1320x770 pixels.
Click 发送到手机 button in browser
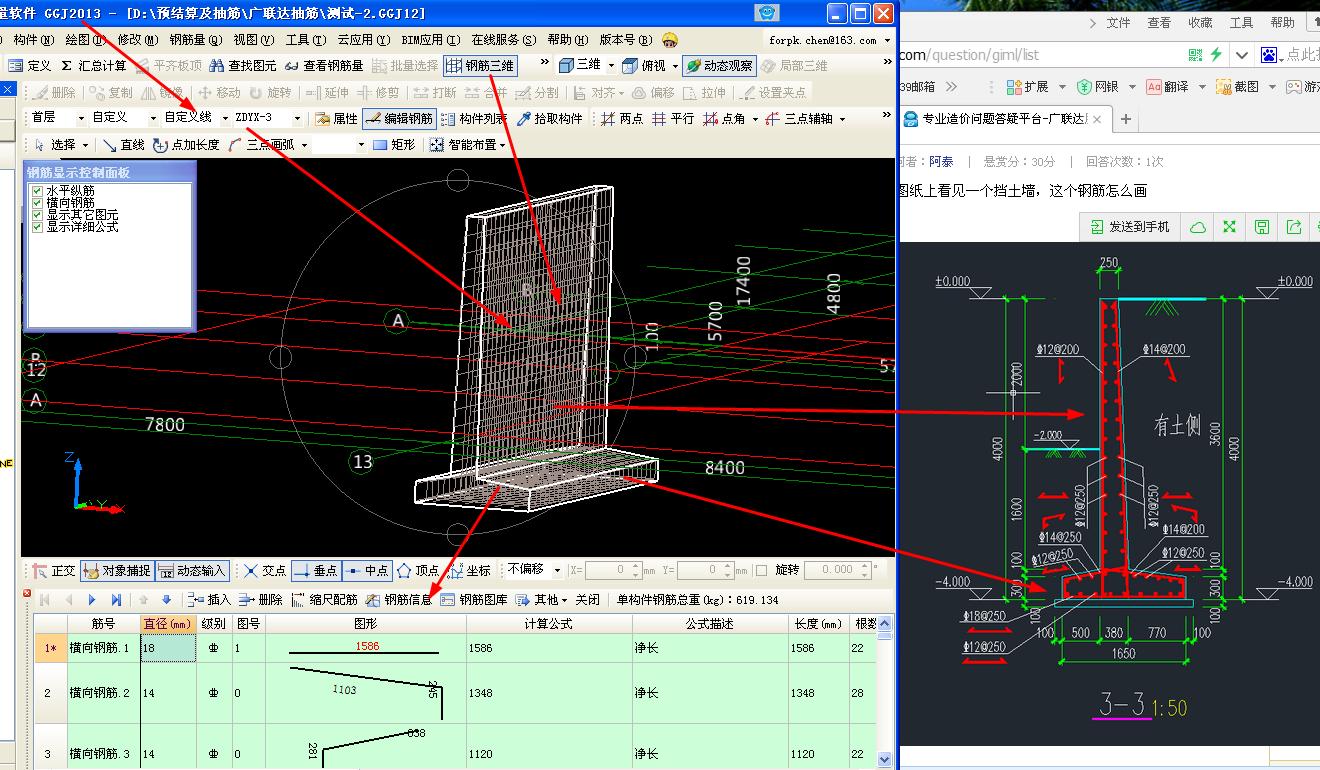pos(1129,227)
